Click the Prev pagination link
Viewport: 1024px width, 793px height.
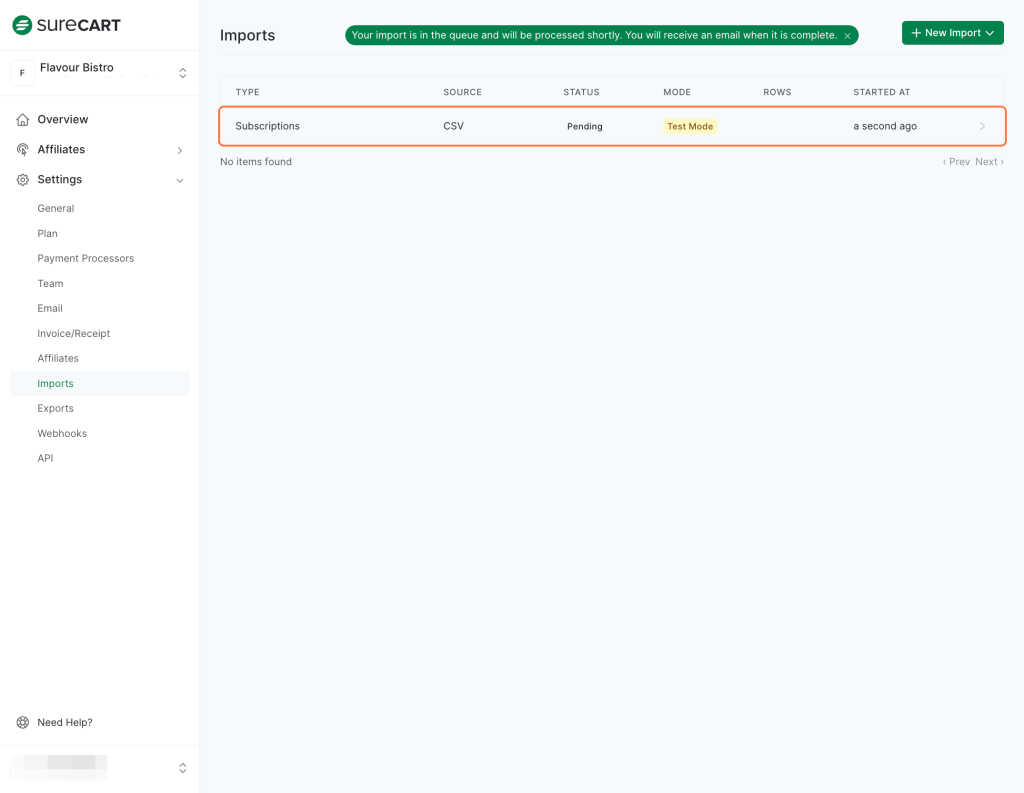957,162
